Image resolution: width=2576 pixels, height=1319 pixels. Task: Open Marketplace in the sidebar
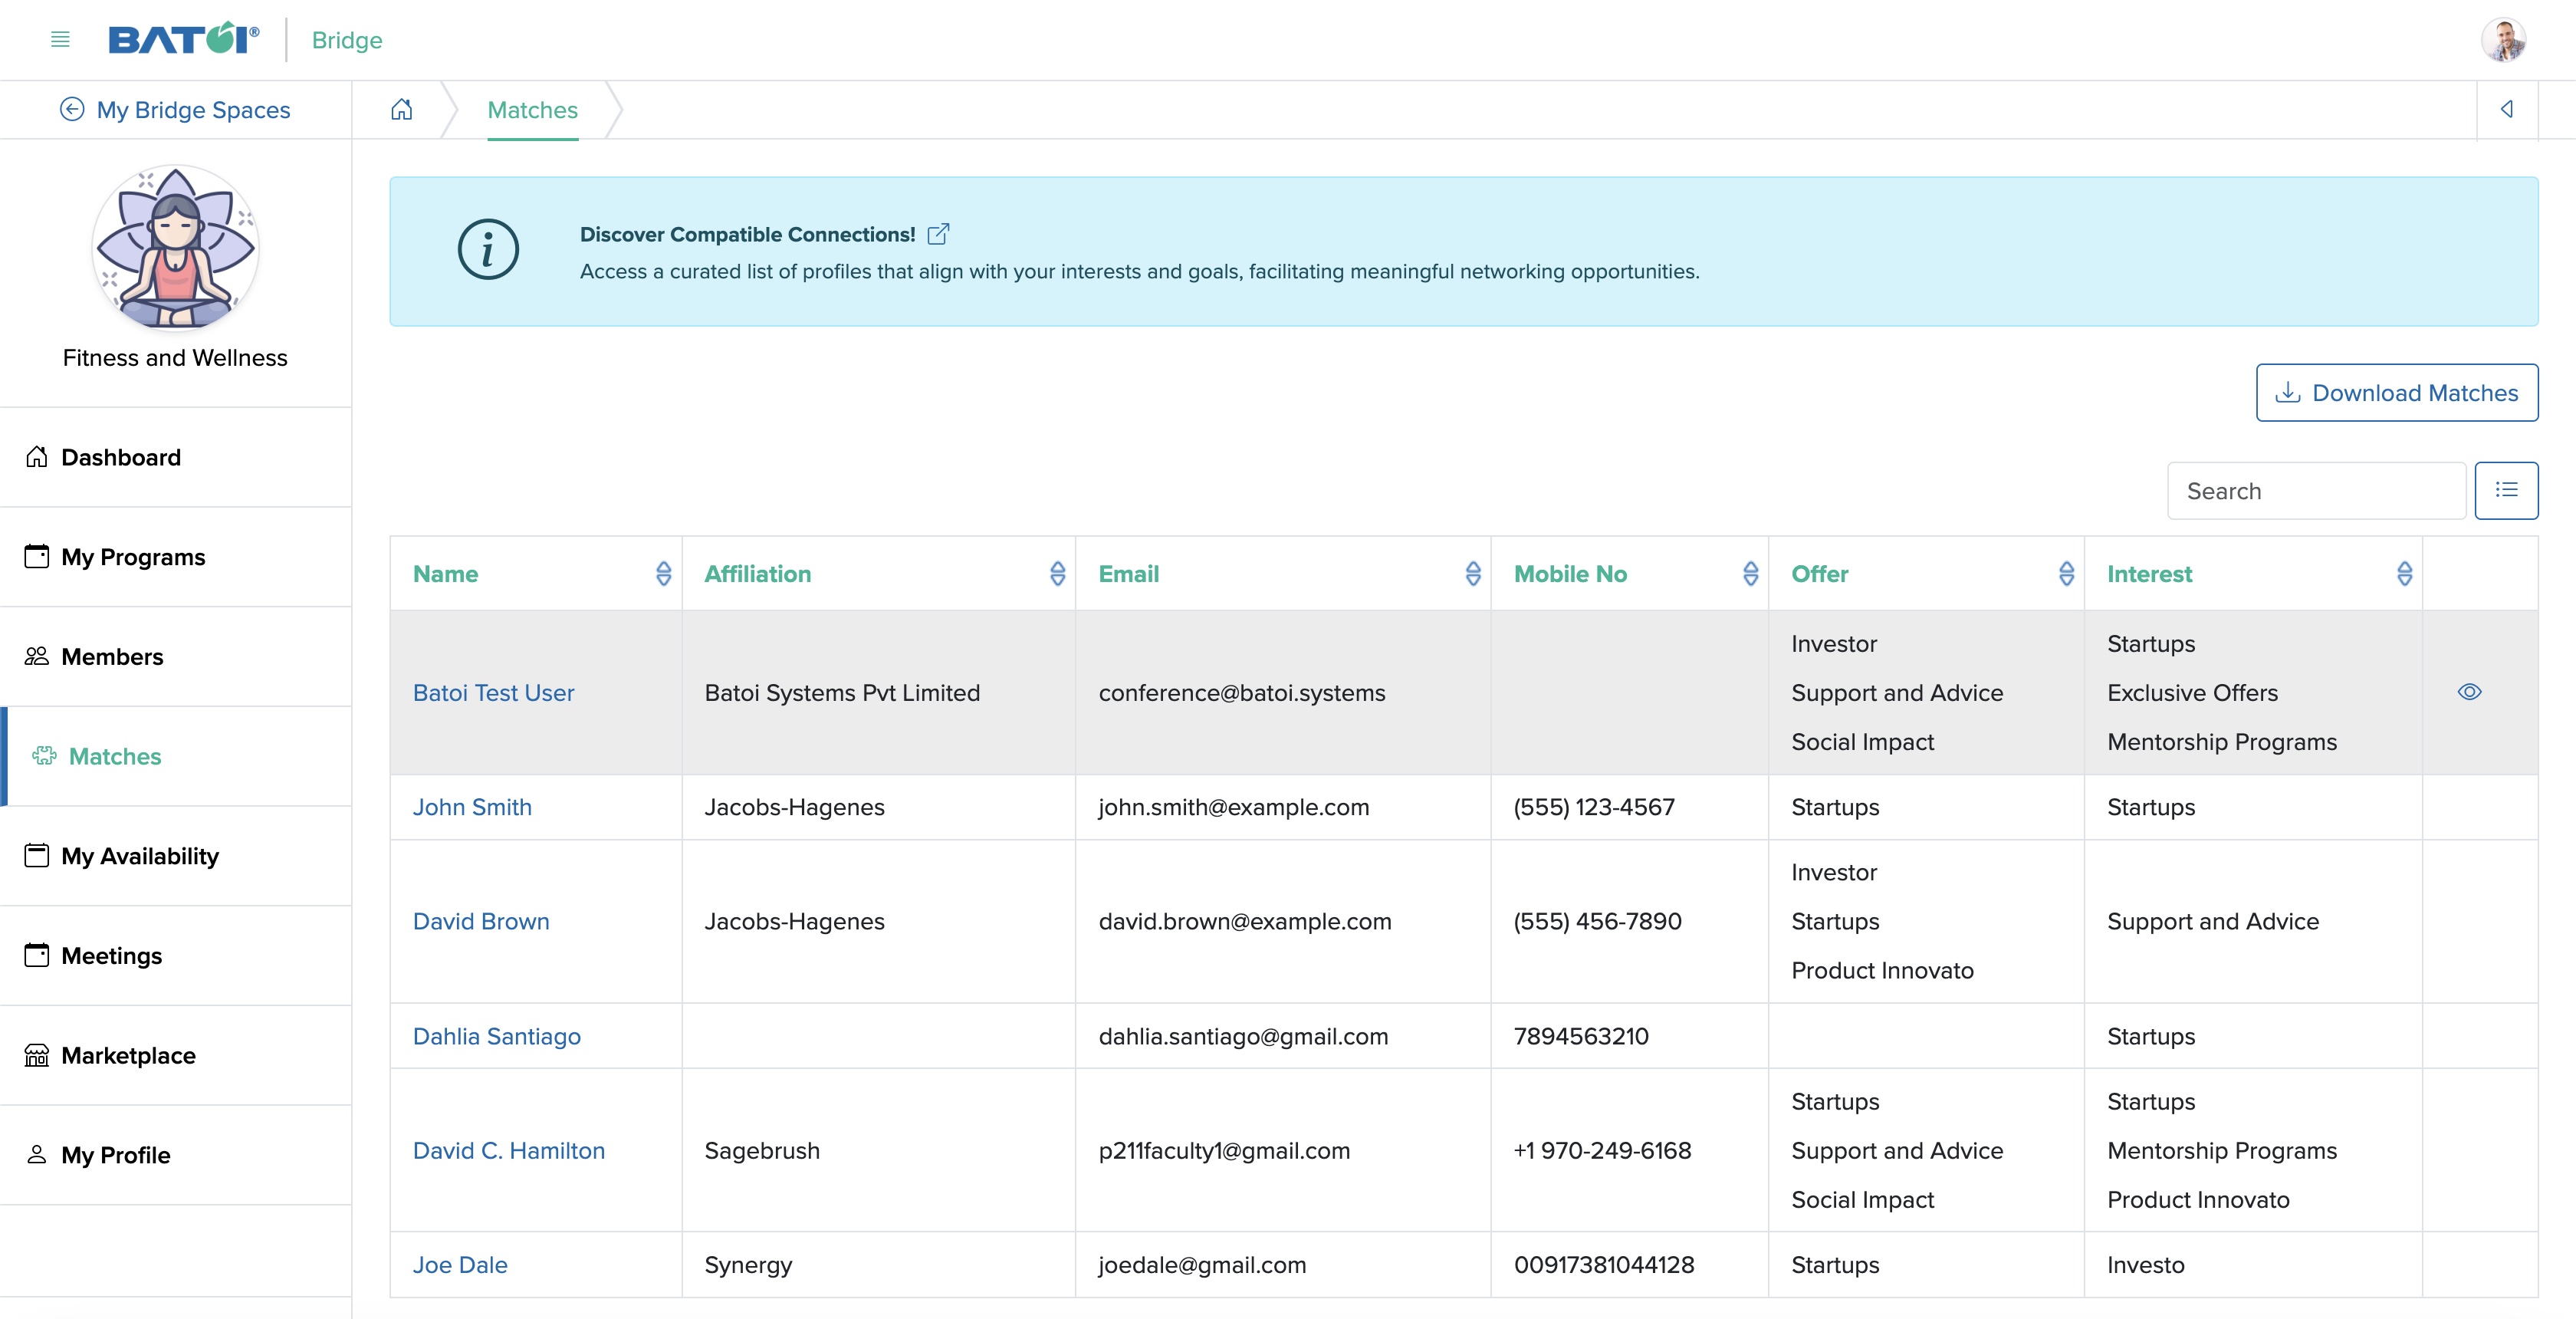pyautogui.click(x=176, y=1056)
